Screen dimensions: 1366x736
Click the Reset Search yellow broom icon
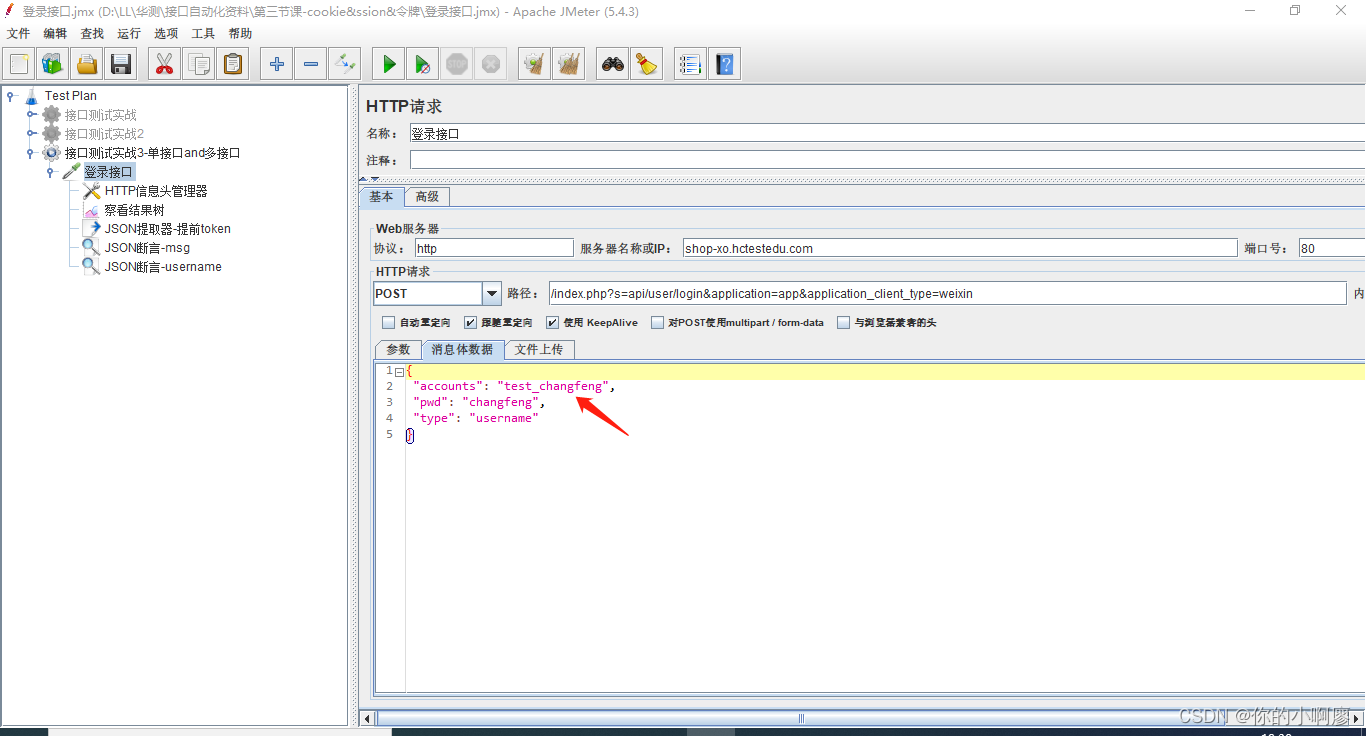point(647,64)
